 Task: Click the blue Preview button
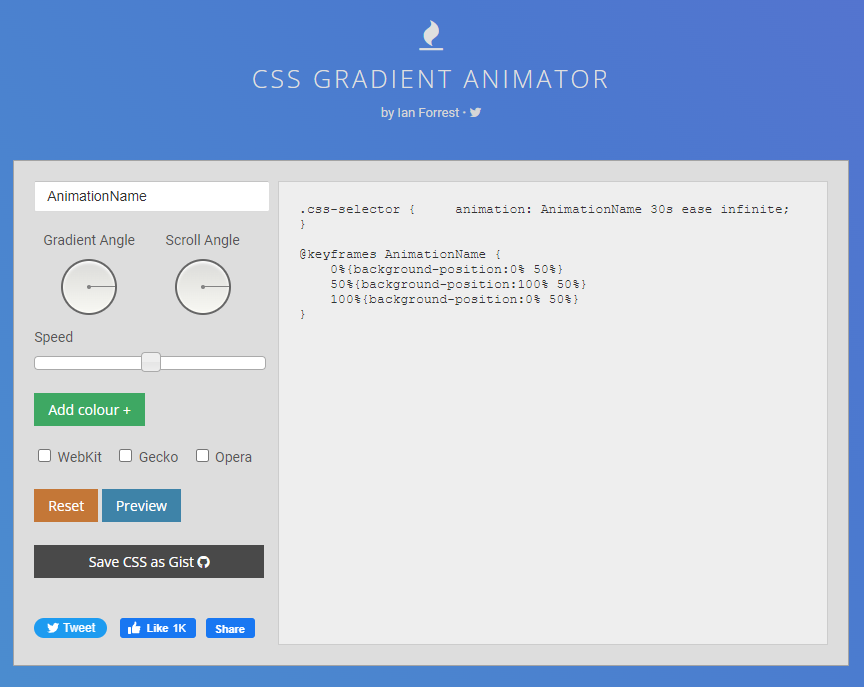point(142,505)
